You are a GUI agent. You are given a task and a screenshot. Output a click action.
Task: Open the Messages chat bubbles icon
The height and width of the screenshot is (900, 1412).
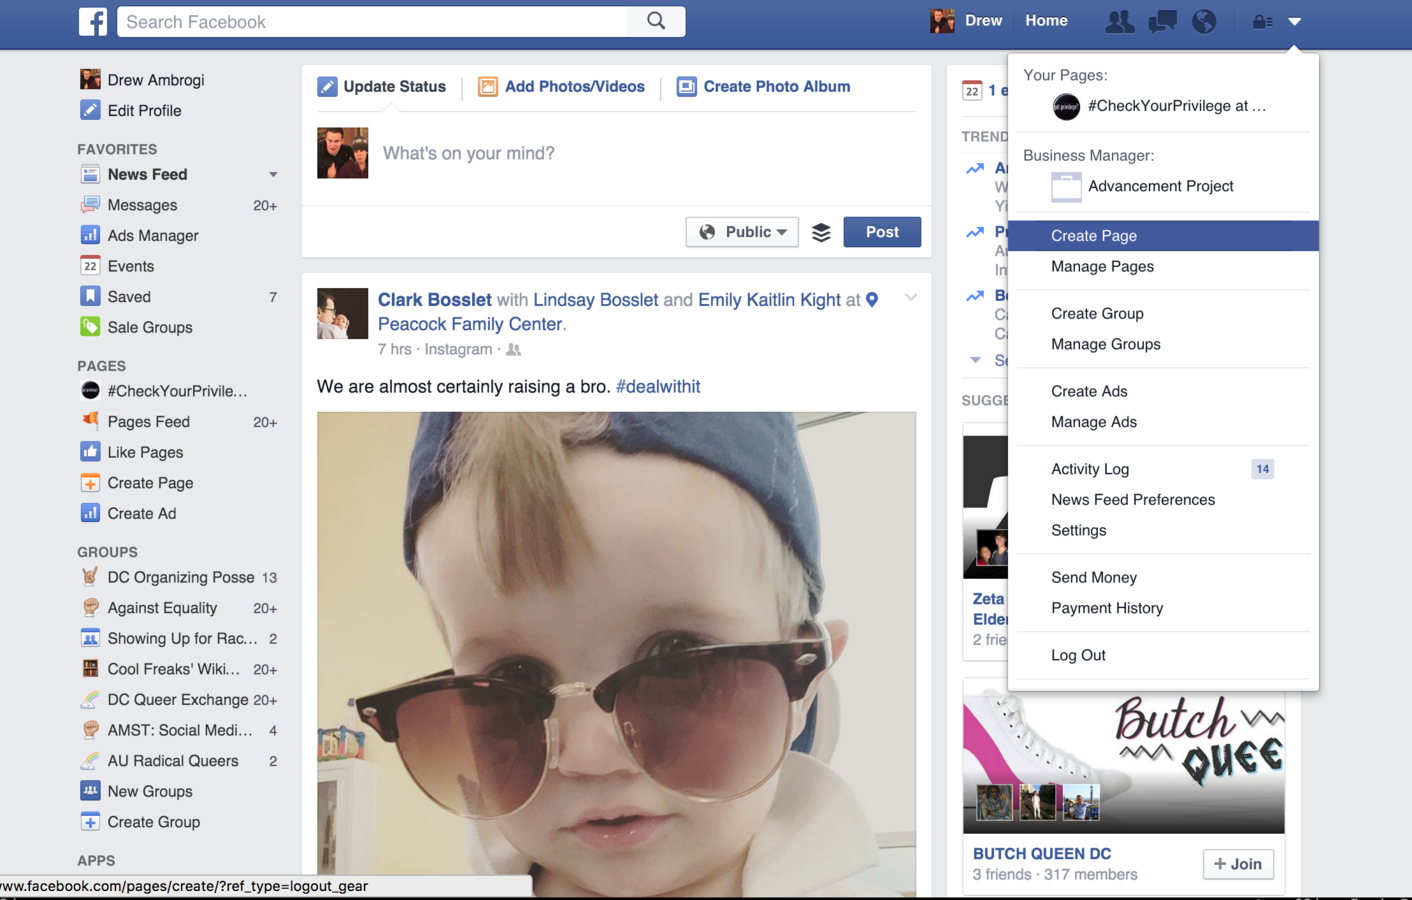click(x=1162, y=21)
